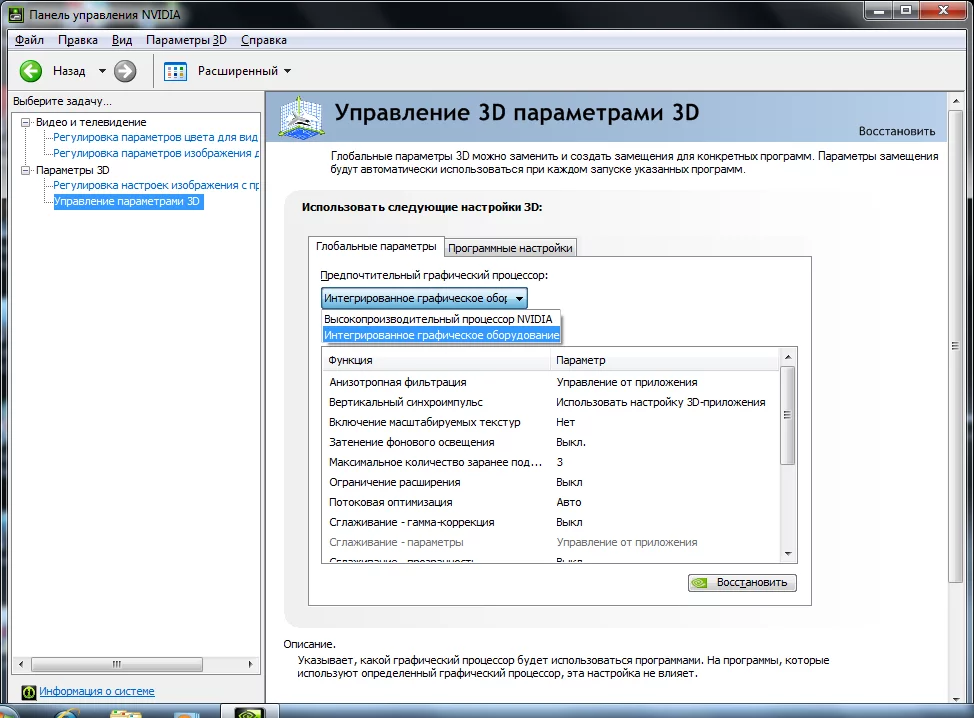Click the settings list vertical scrollbar thumb

click(788, 416)
